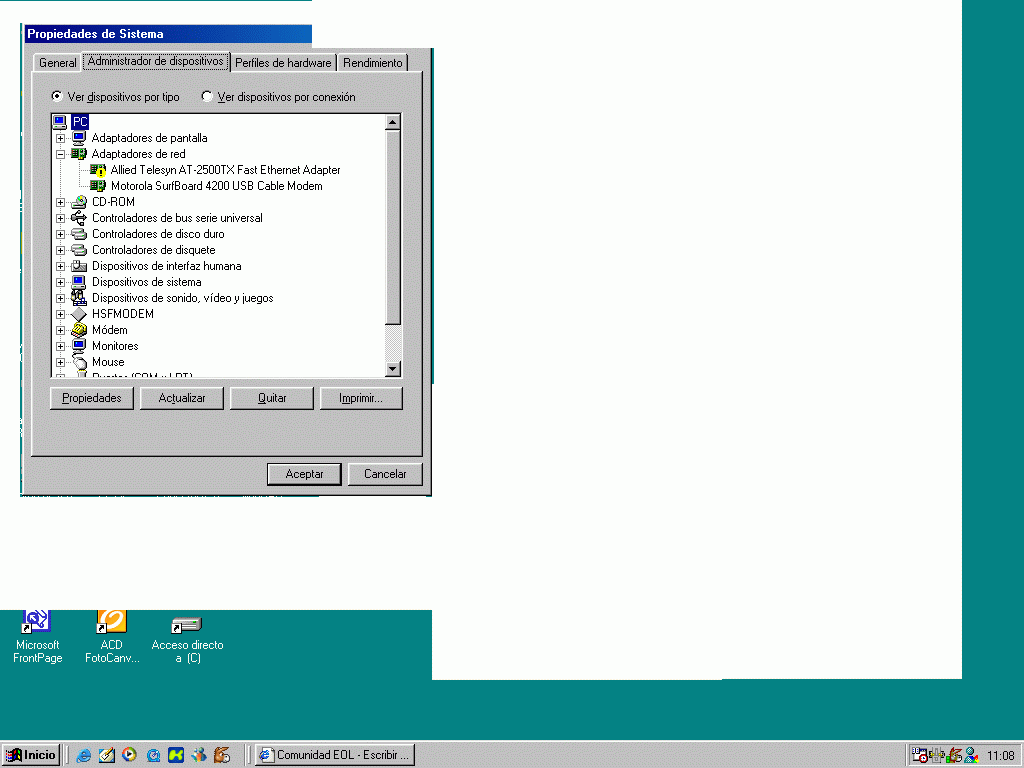Select the Administrador de dispositivos tab
1024x768 pixels.
pos(155,61)
